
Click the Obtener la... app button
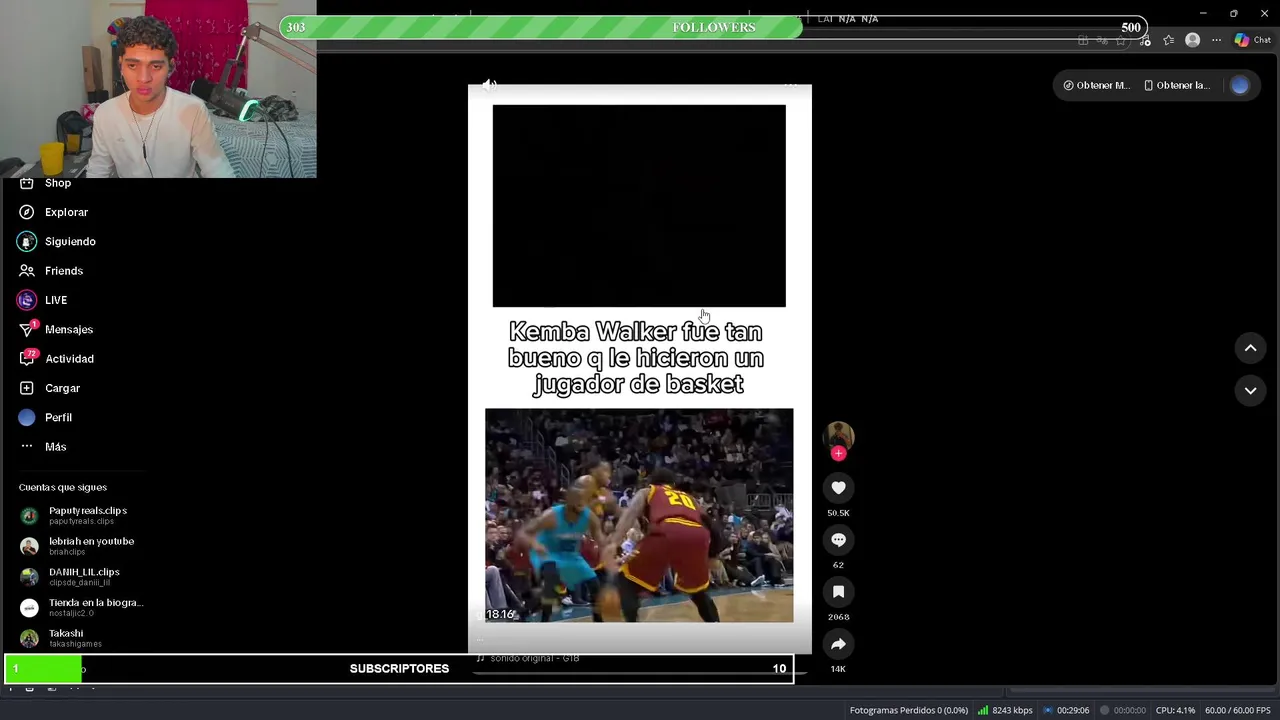click(x=1177, y=85)
